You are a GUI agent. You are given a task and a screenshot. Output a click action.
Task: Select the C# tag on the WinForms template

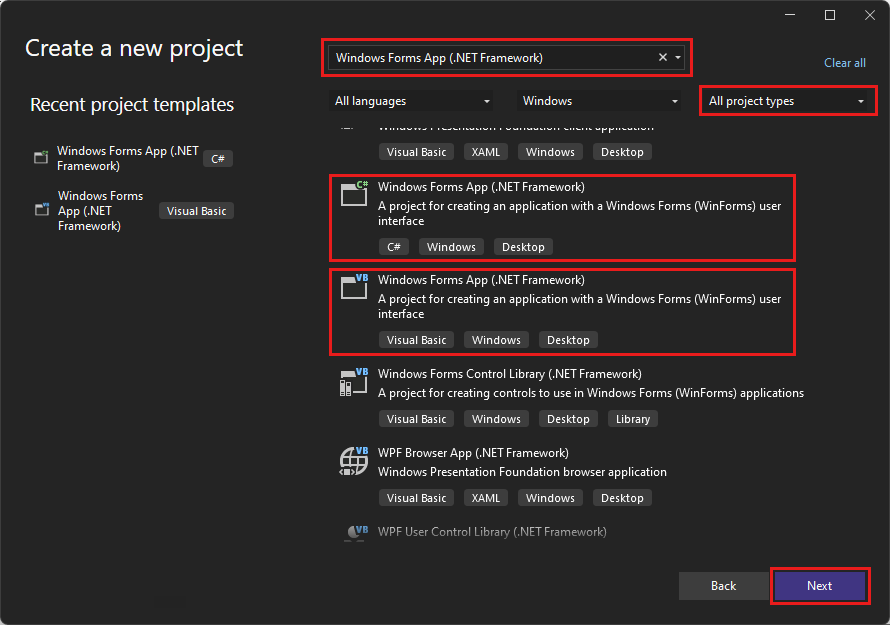(x=394, y=246)
